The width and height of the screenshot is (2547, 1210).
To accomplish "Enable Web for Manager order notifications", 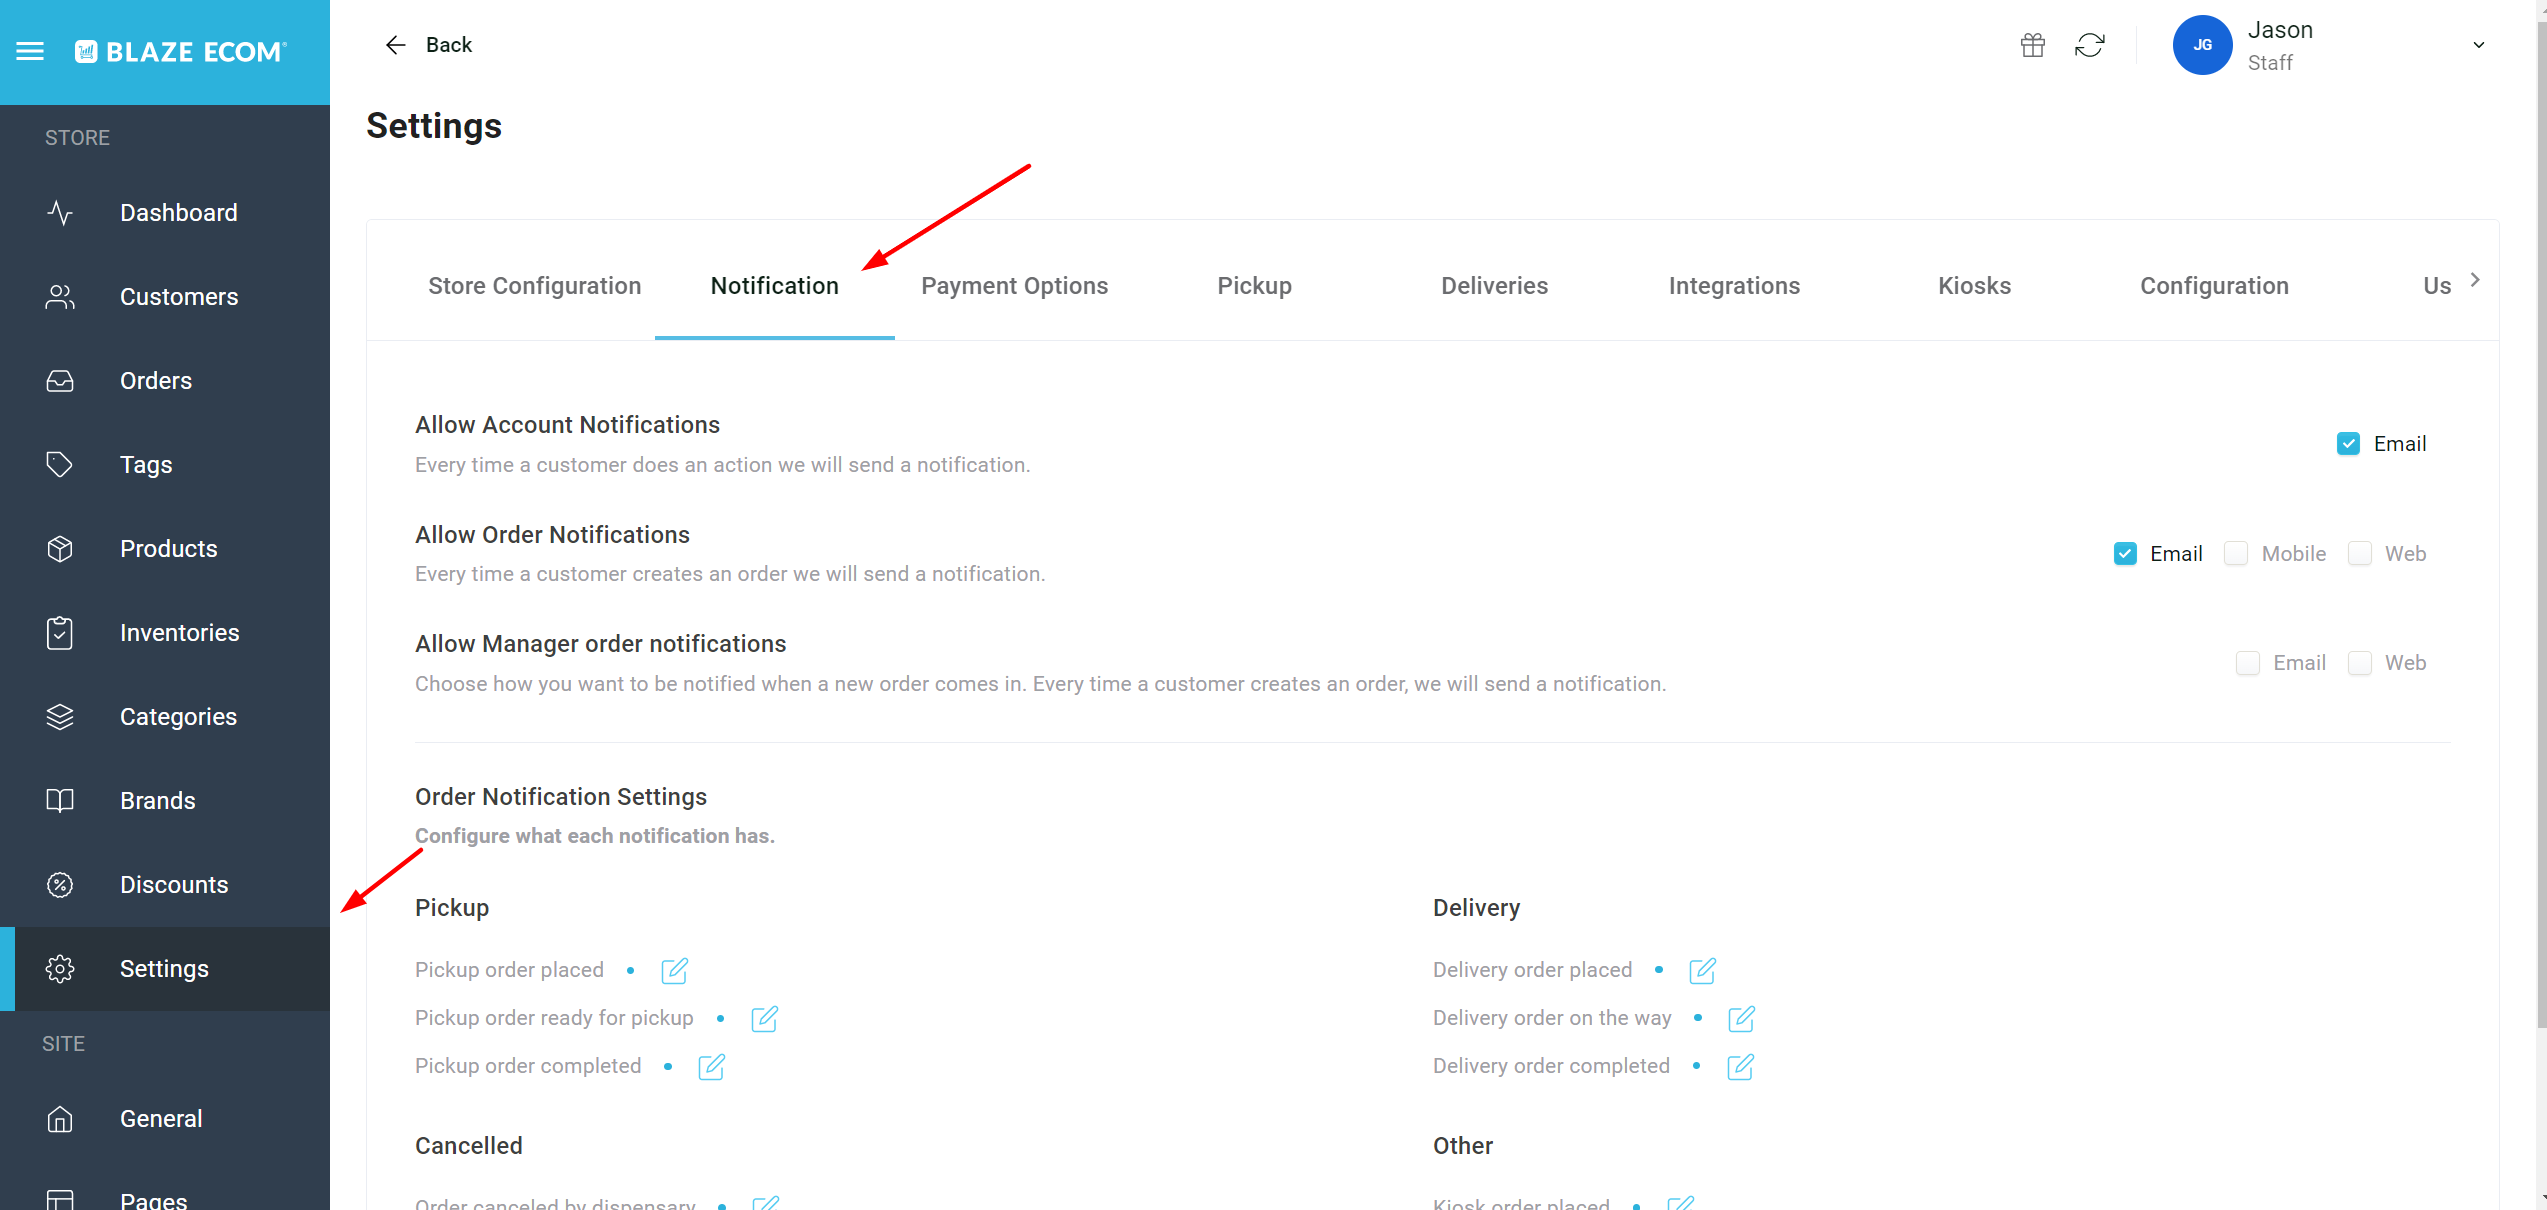I will coord(2359,663).
